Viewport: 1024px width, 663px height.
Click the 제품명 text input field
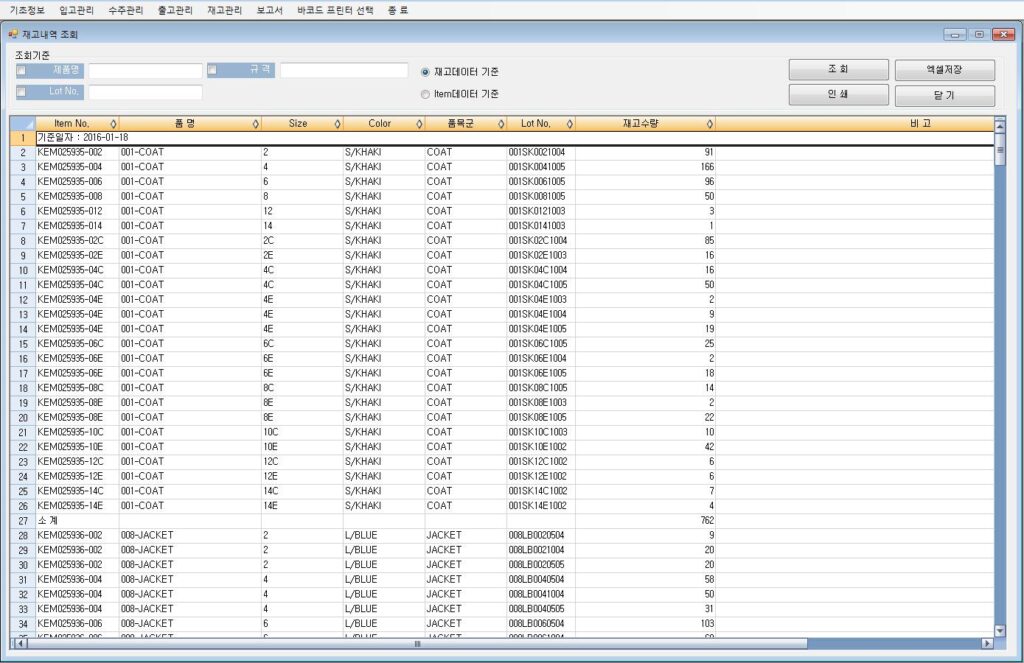(x=145, y=71)
